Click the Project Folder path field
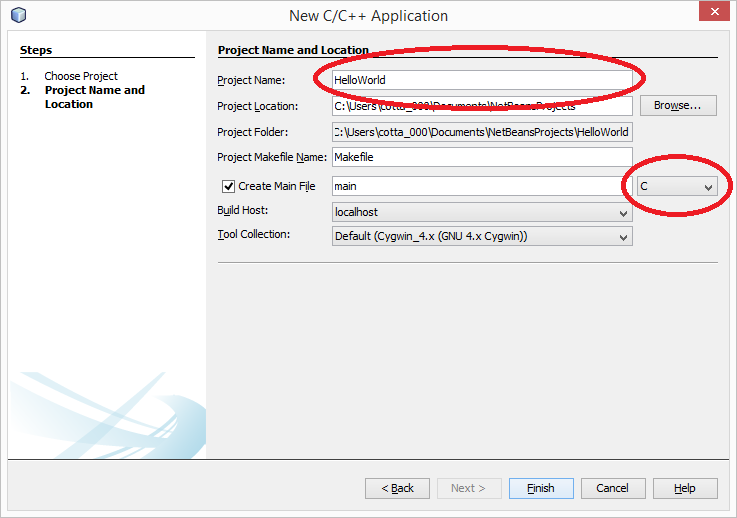The height and width of the screenshot is (518, 737). [482, 132]
